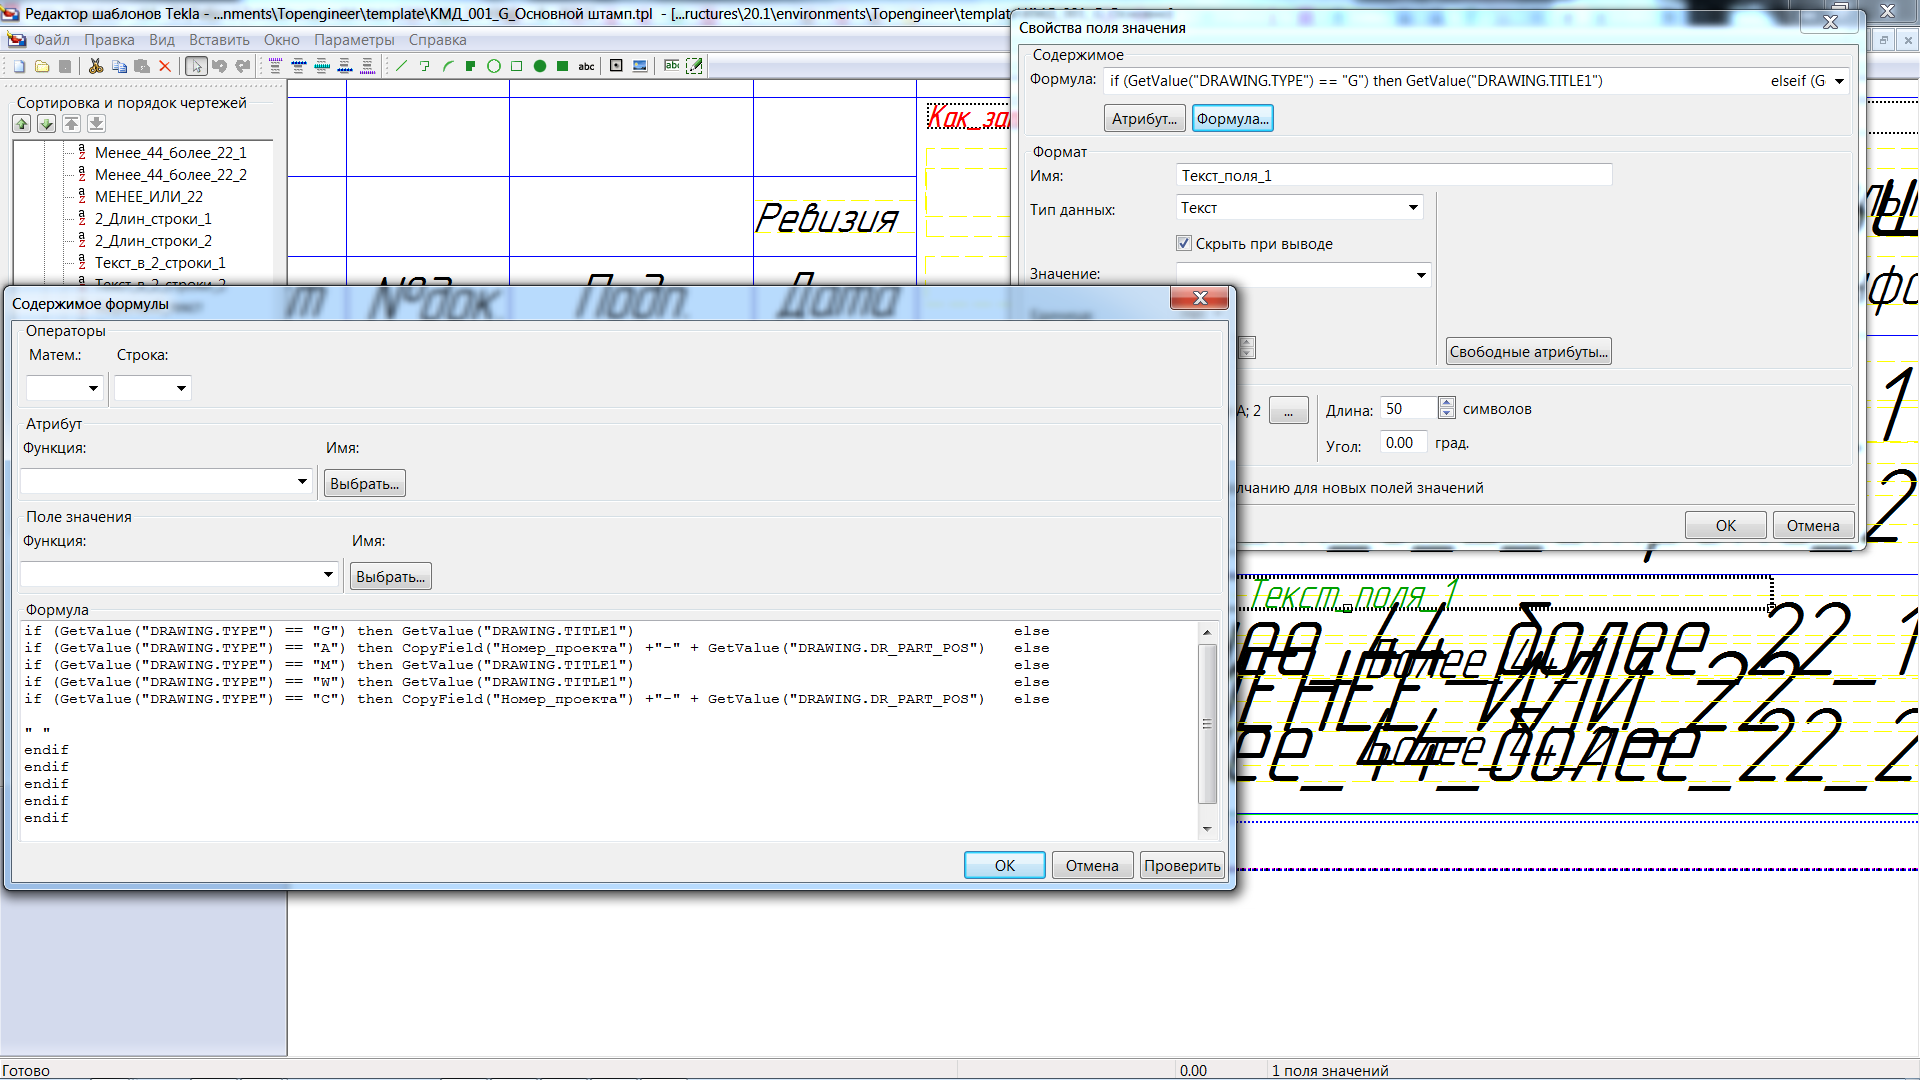This screenshot has width=1920, height=1080.
Task: Click the scissors Cut icon in toolbar
Action: 96,66
